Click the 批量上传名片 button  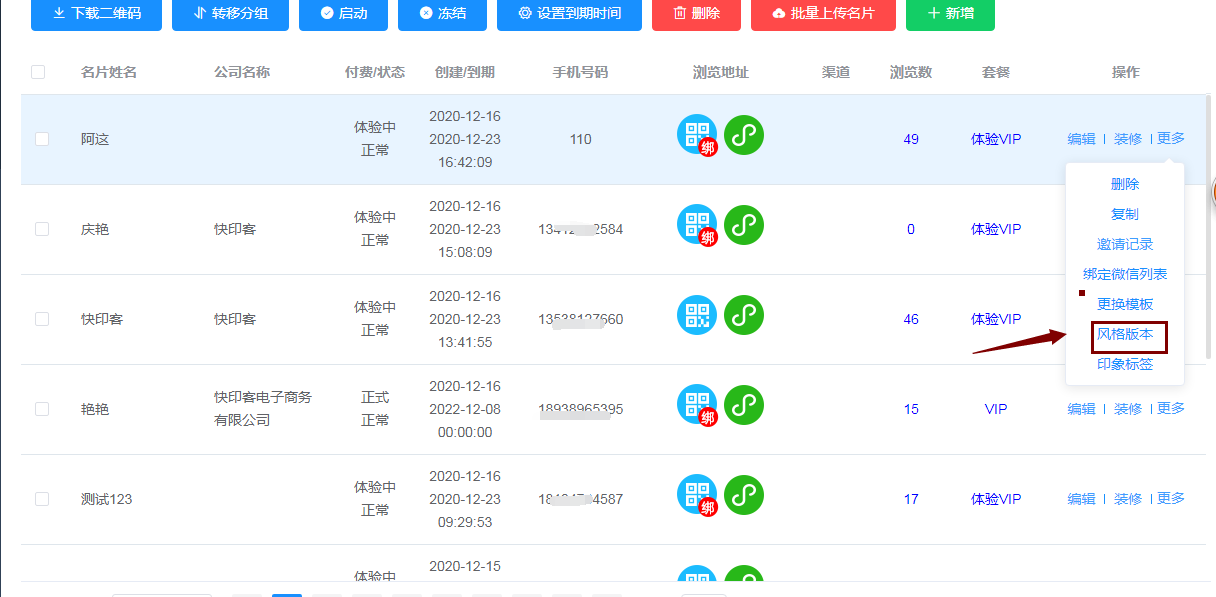click(x=823, y=14)
